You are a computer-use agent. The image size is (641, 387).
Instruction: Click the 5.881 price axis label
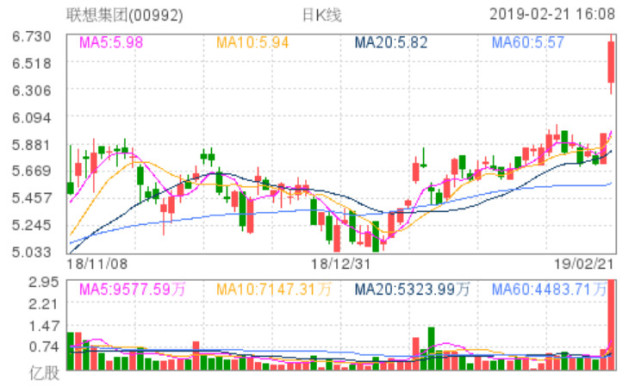click(x=32, y=145)
